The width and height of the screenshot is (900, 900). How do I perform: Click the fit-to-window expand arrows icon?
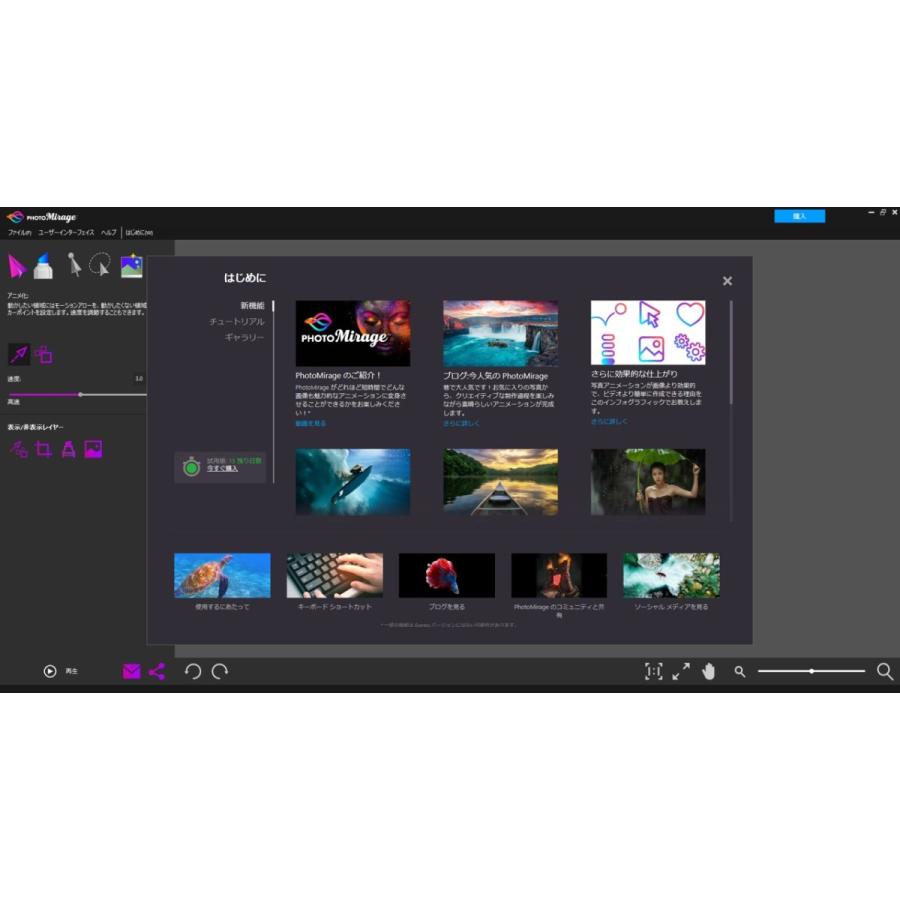681,672
